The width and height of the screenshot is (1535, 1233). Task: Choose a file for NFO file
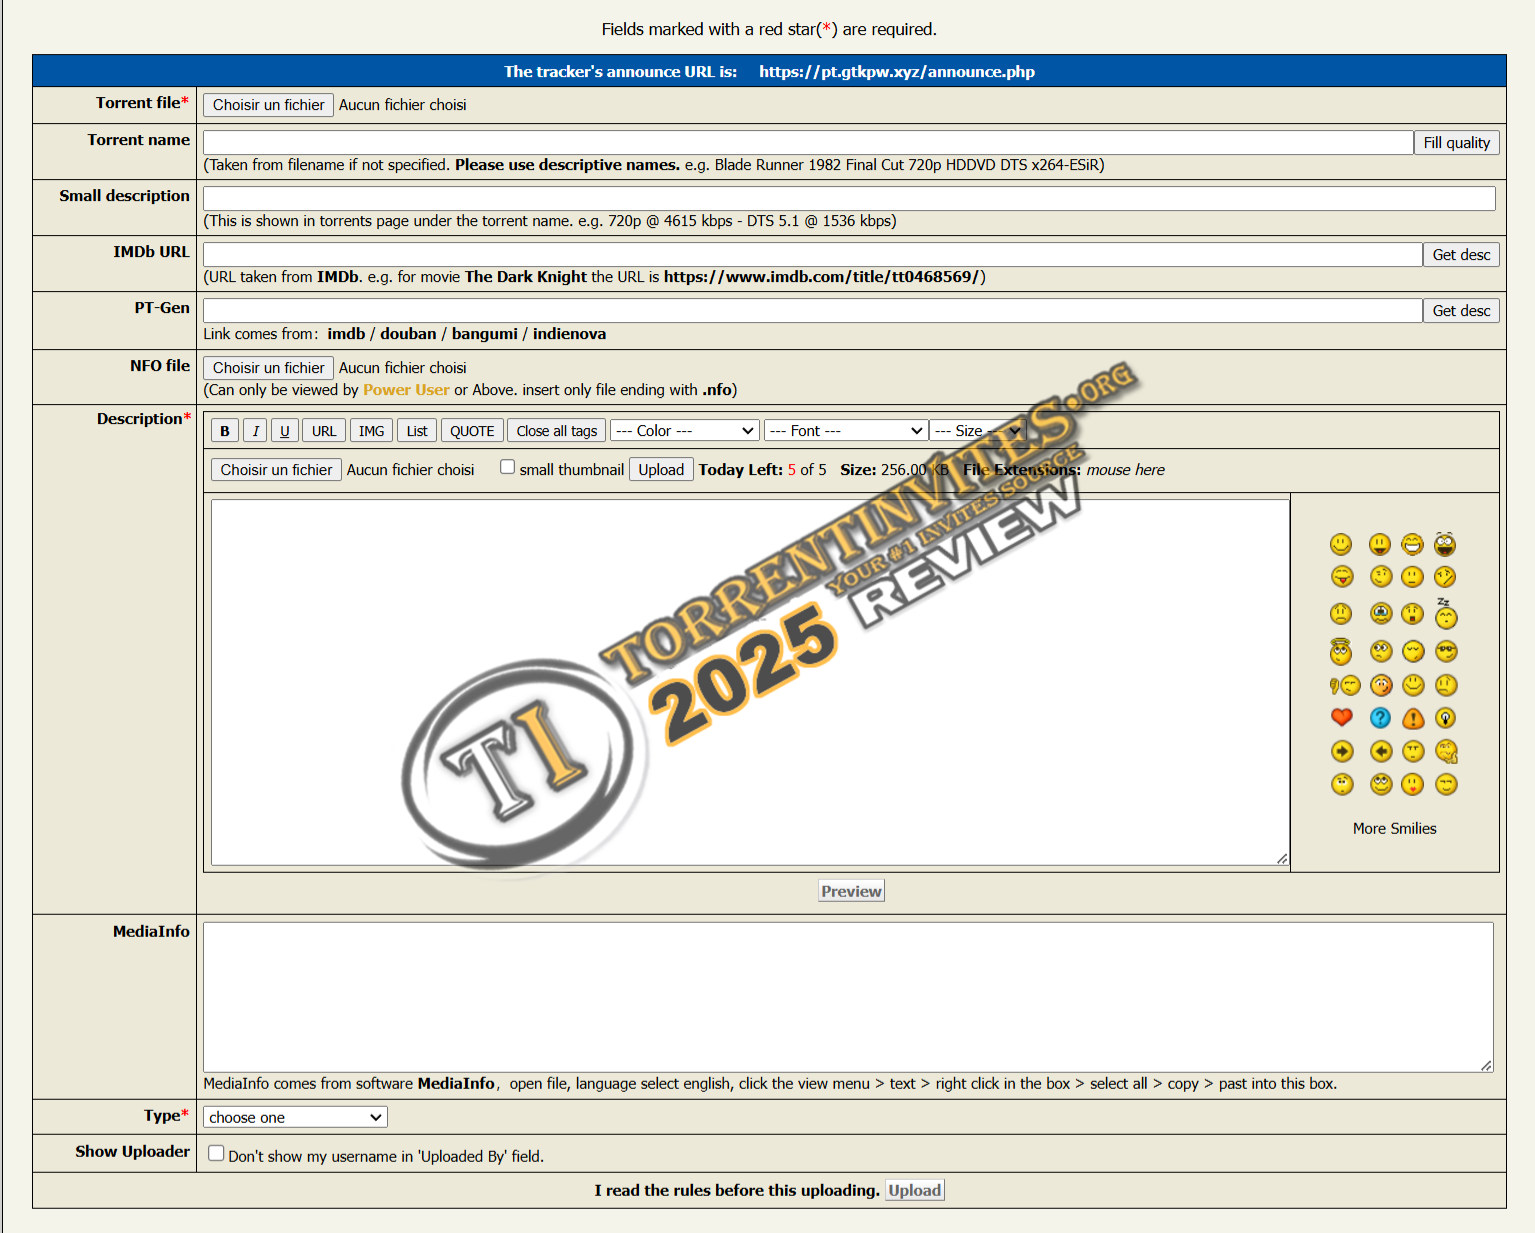tap(268, 368)
